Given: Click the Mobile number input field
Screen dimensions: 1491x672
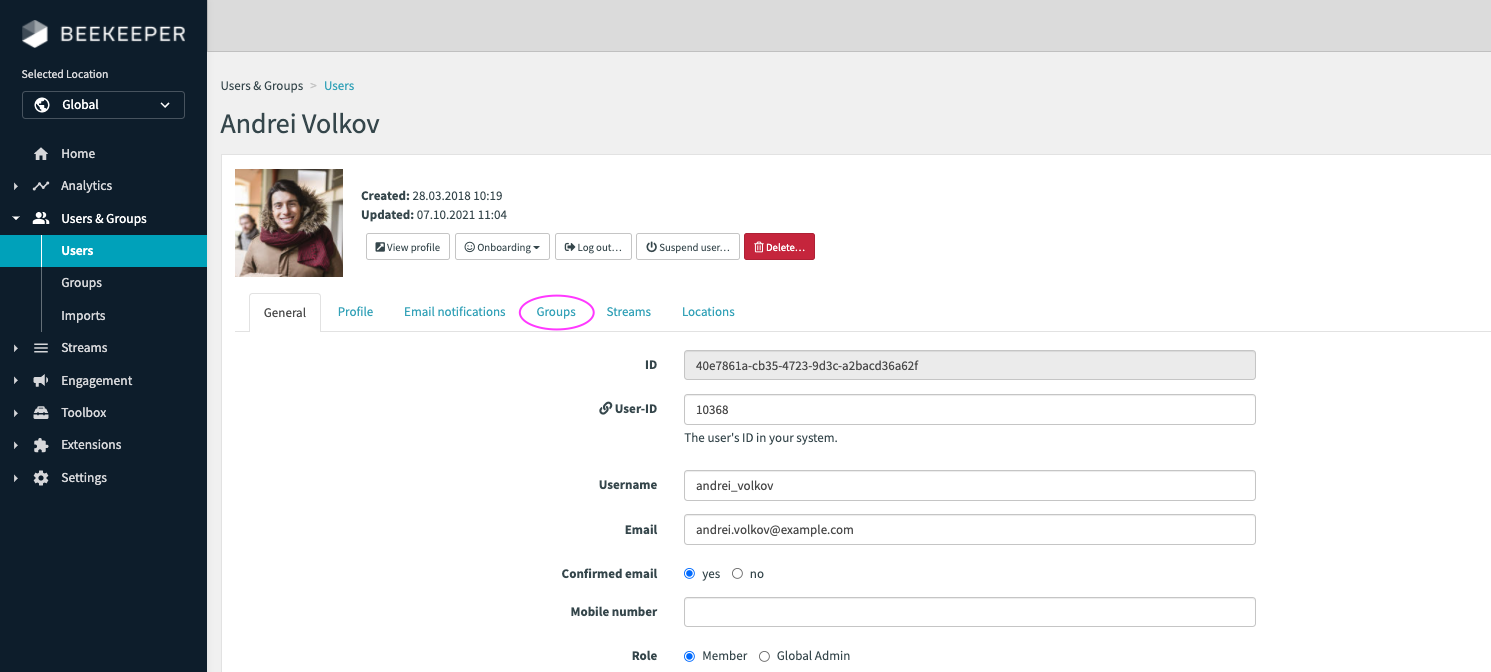Looking at the screenshot, I should [969, 612].
